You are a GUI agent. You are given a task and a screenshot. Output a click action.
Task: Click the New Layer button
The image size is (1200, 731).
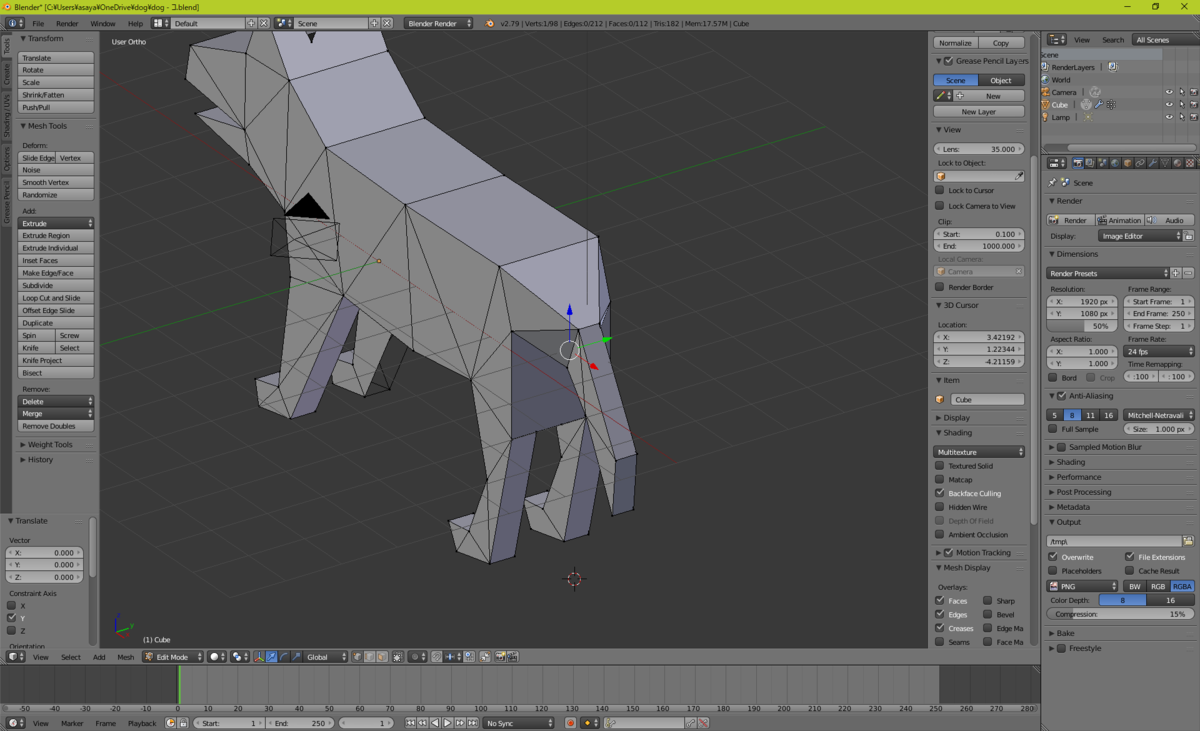(979, 112)
